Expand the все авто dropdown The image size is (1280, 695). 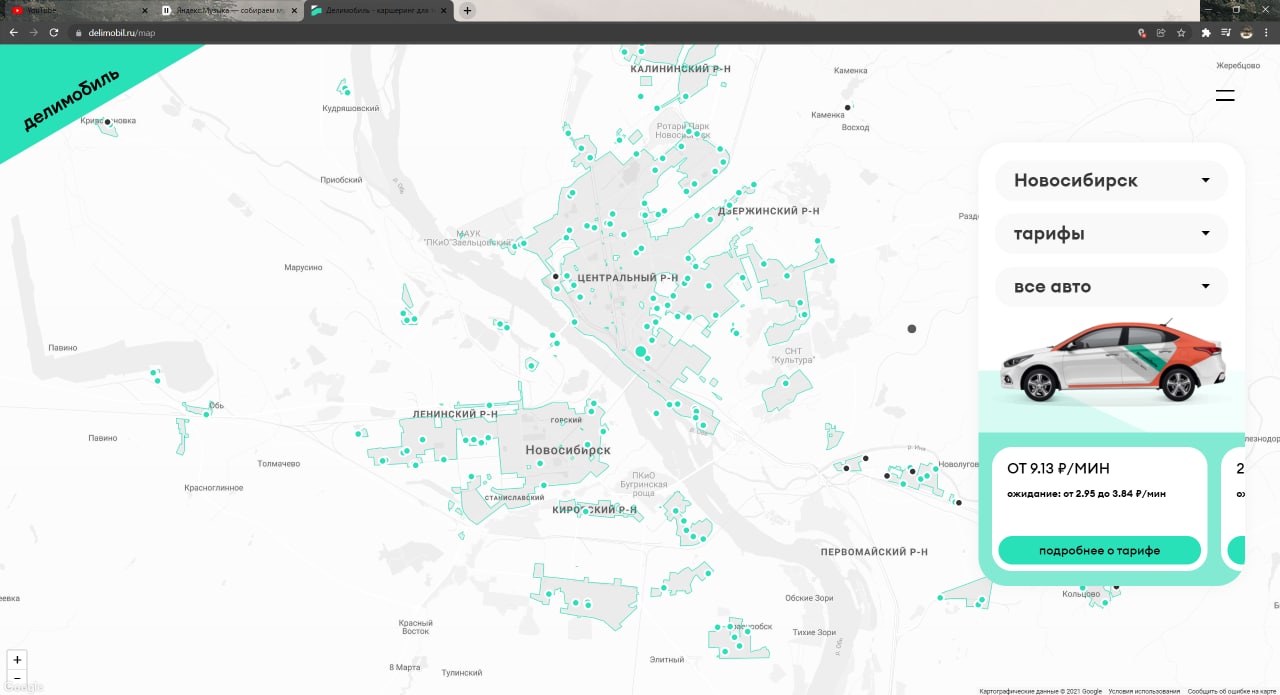1111,287
